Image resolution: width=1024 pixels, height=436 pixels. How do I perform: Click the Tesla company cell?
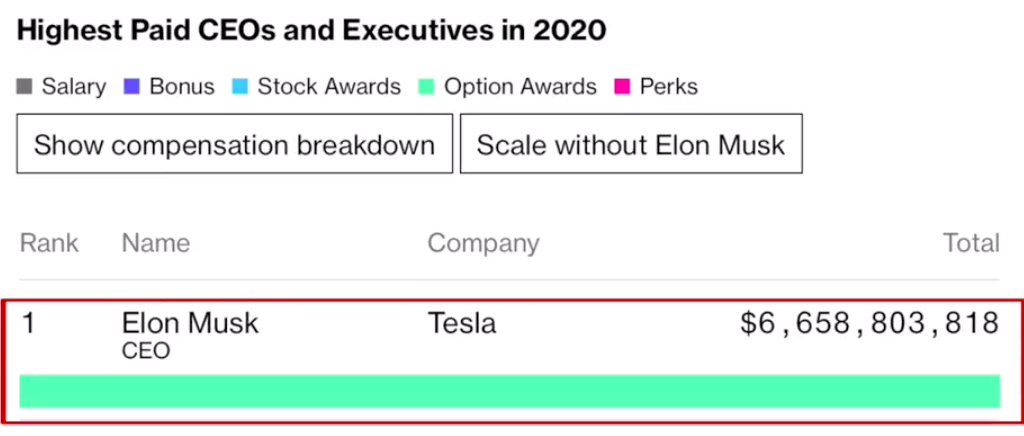click(461, 324)
